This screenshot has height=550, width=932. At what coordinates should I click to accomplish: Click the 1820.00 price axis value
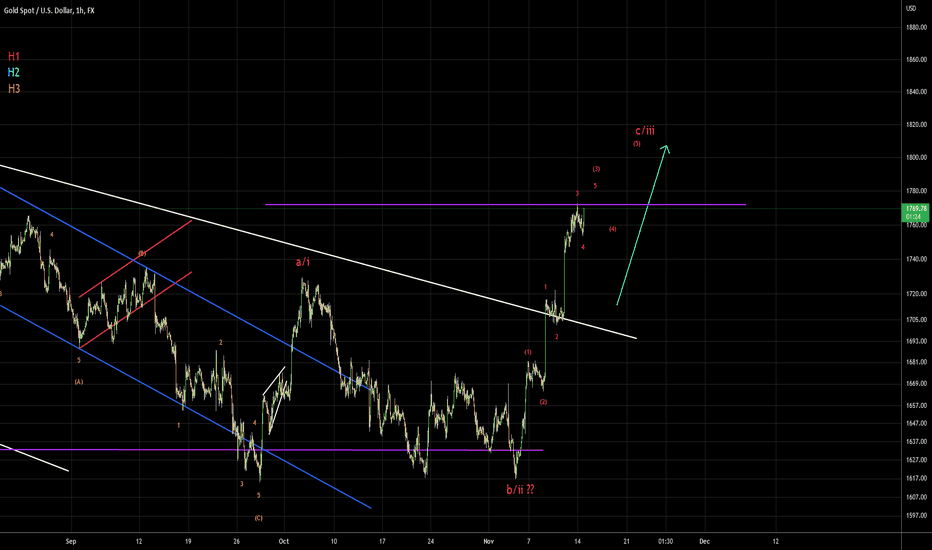click(917, 124)
